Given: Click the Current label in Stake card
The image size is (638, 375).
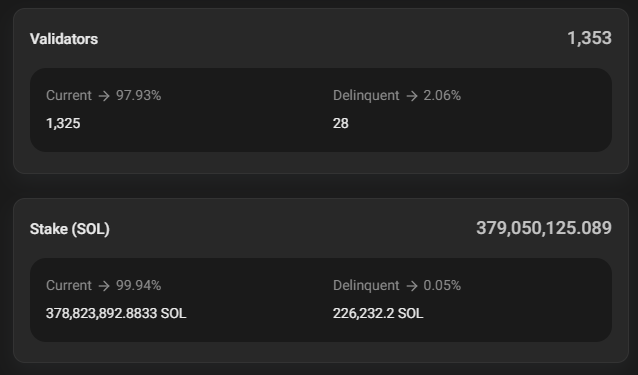Looking at the screenshot, I should (69, 286).
